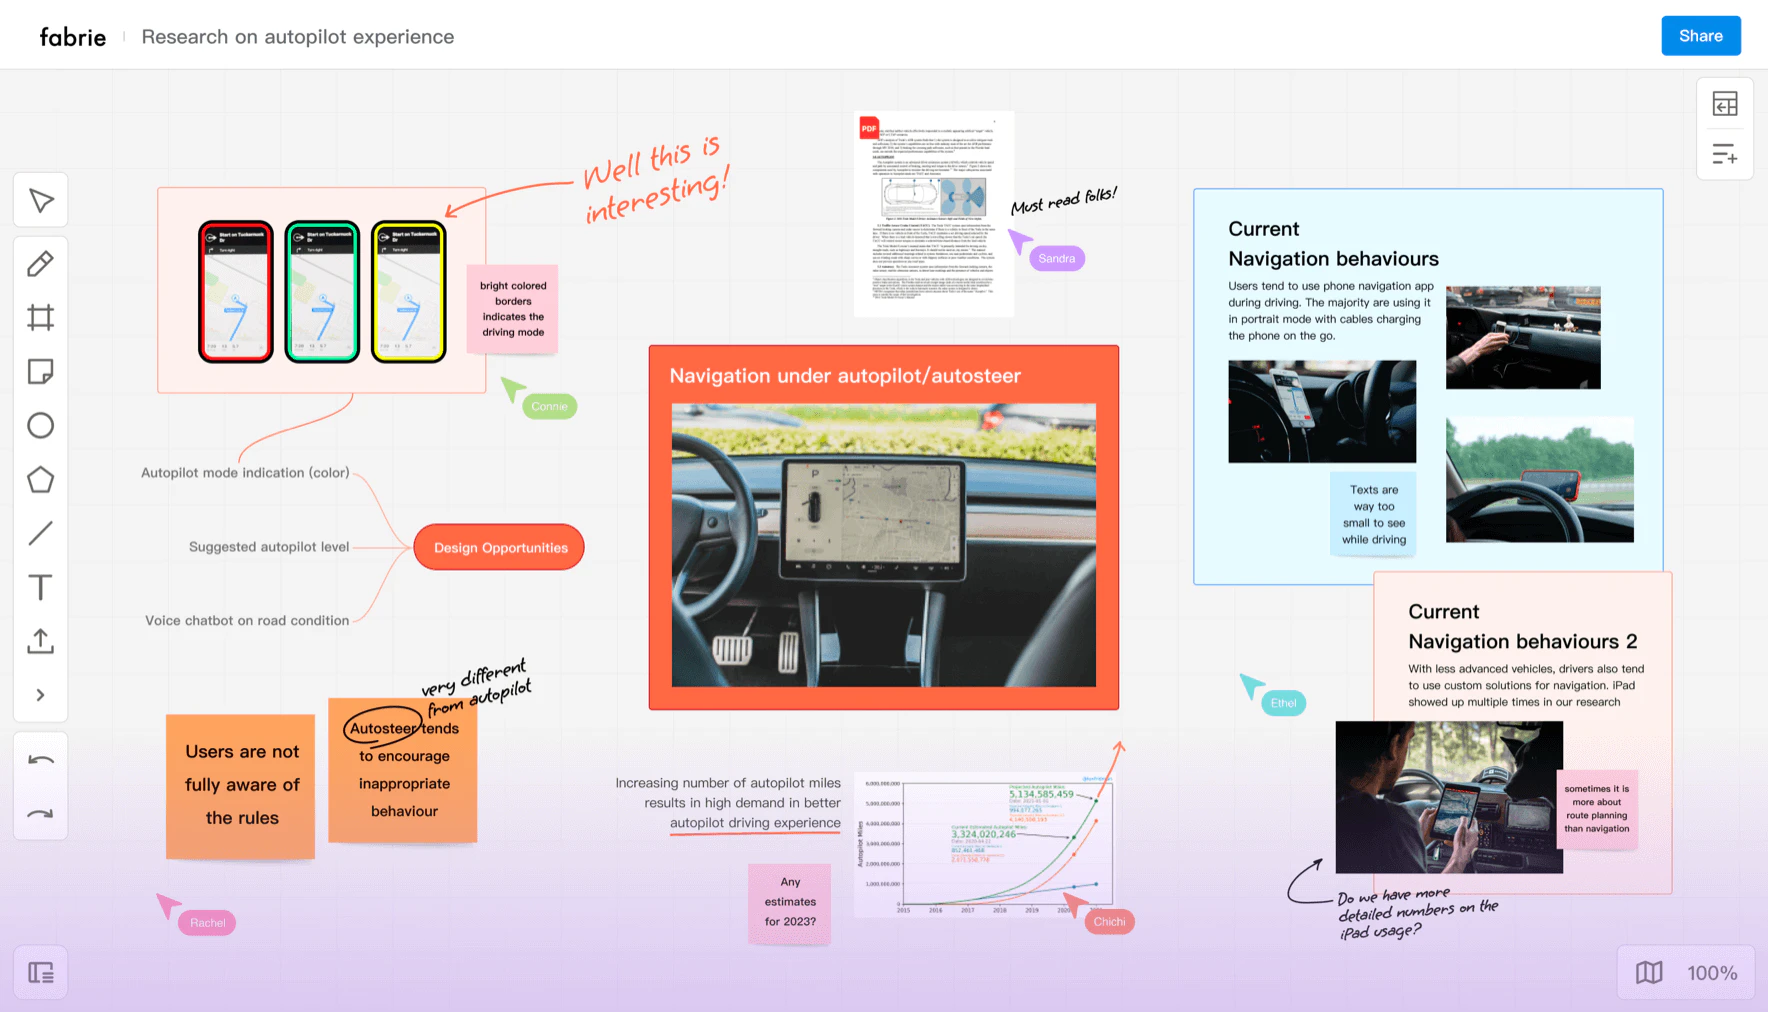Click the Design Opportunities node
This screenshot has width=1768, height=1012.
tap(500, 548)
